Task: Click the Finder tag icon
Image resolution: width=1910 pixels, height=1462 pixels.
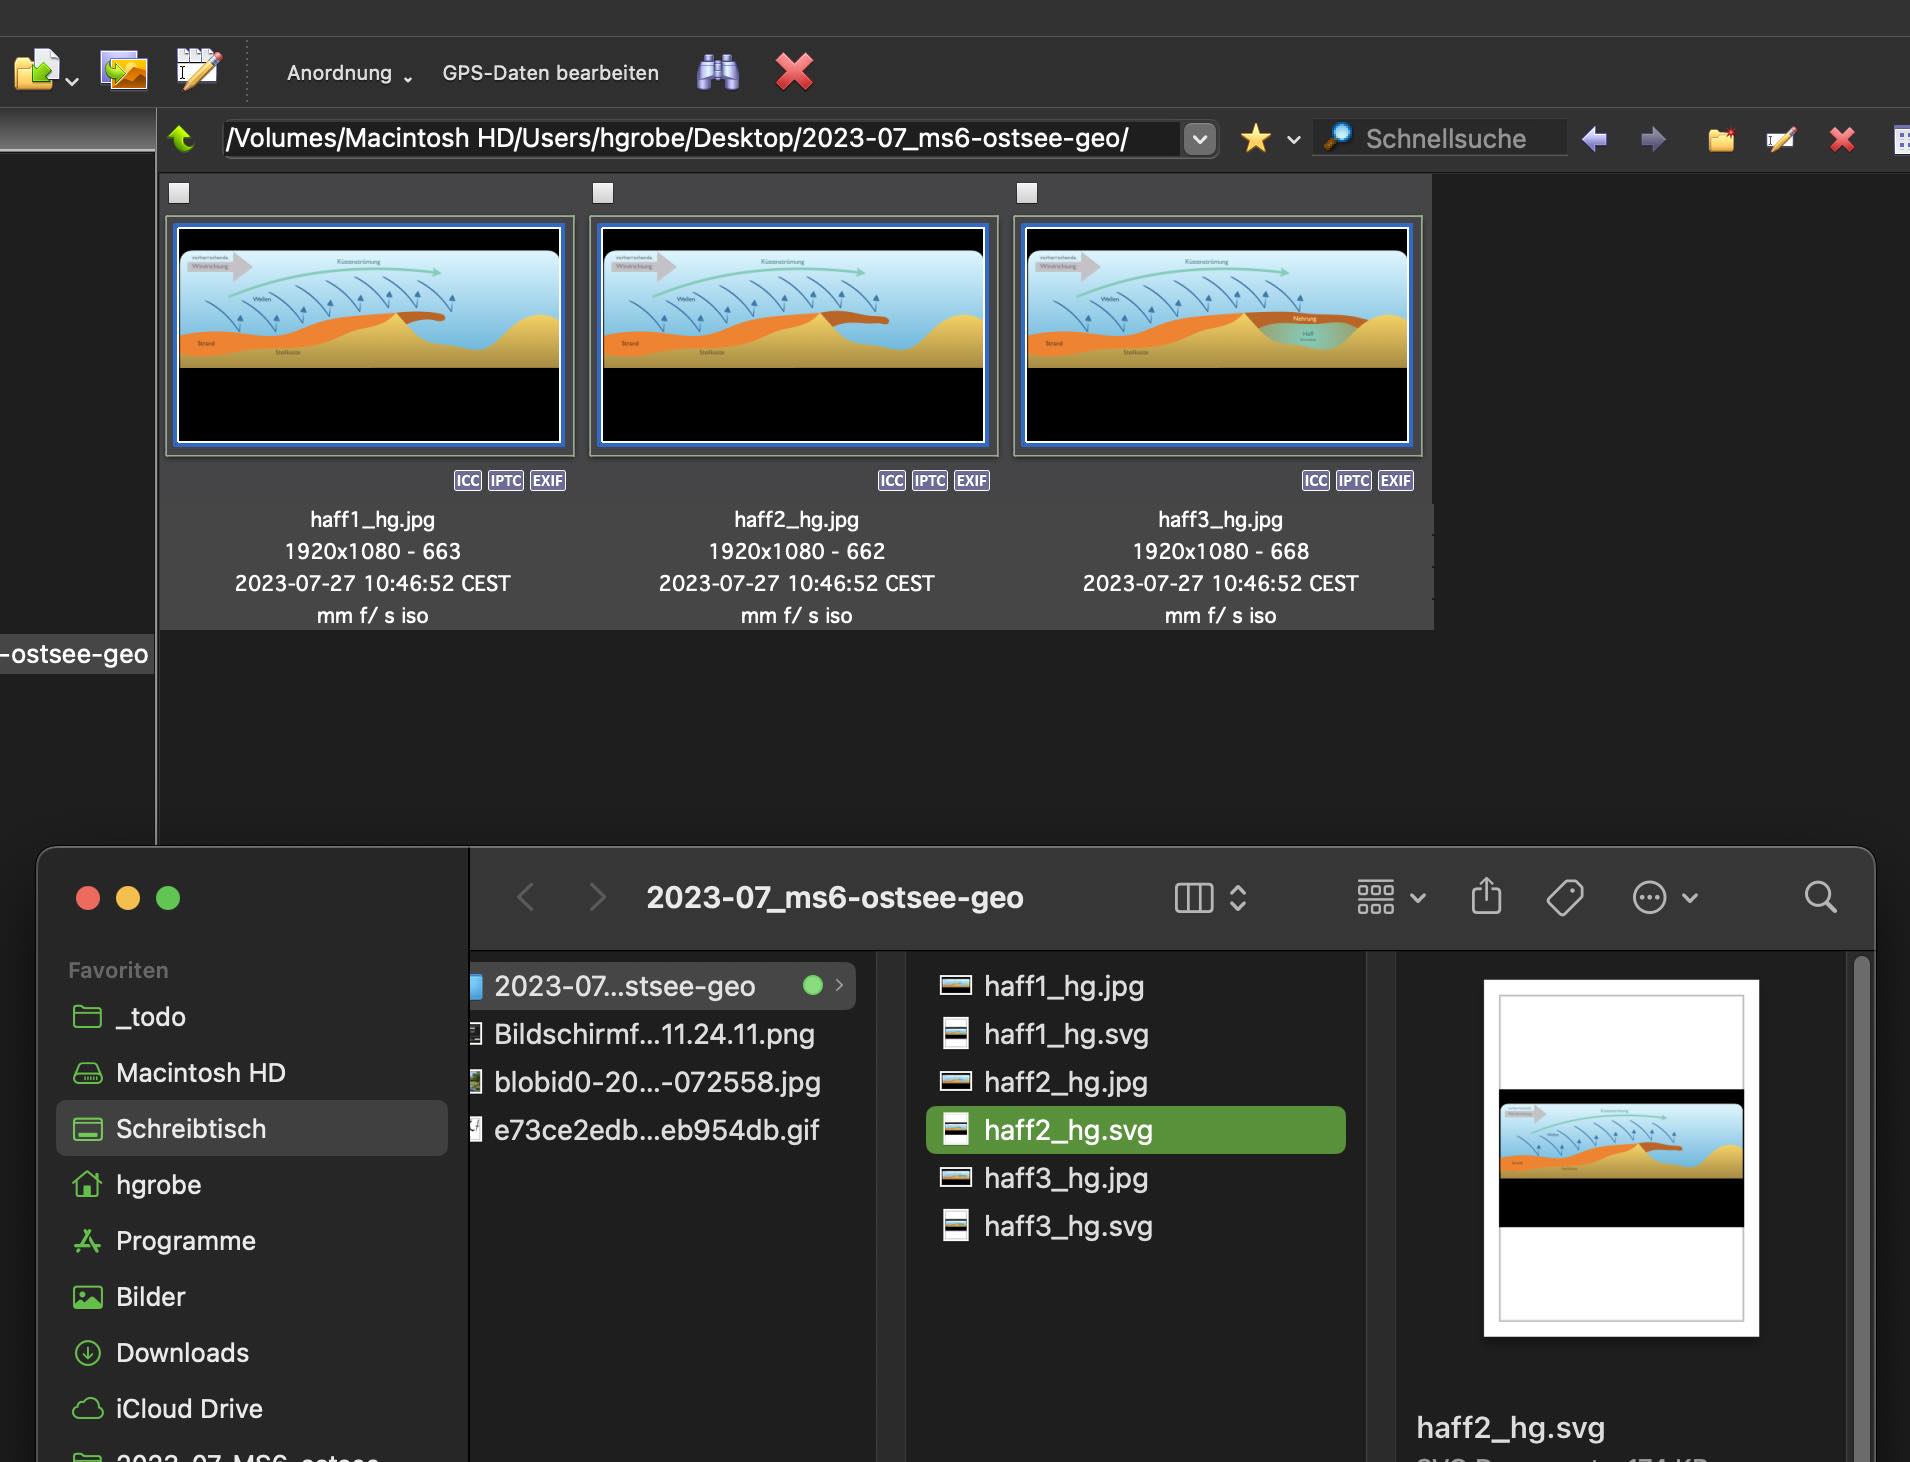Action: tap(1564, 897)
